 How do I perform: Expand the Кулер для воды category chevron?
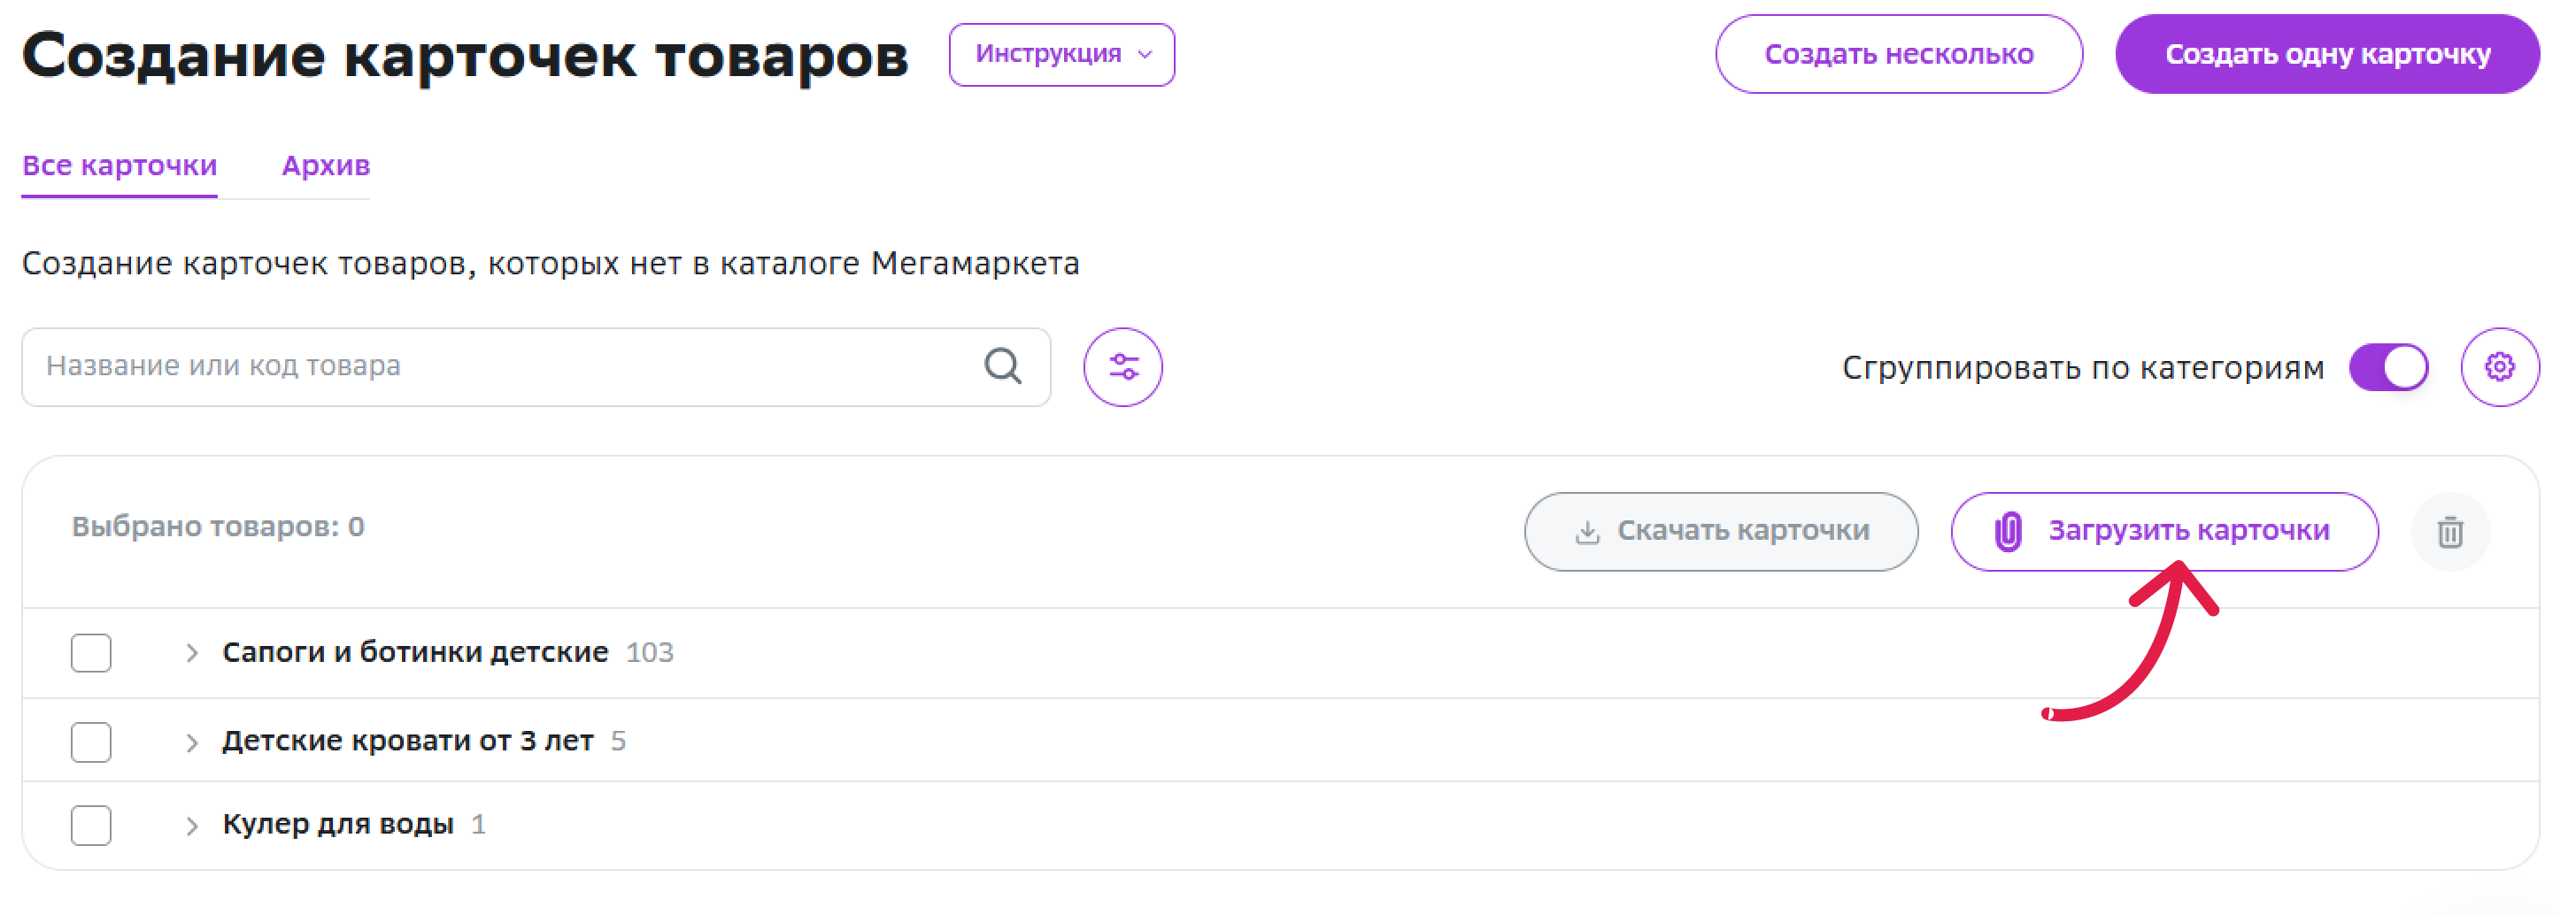pos(192,825)
